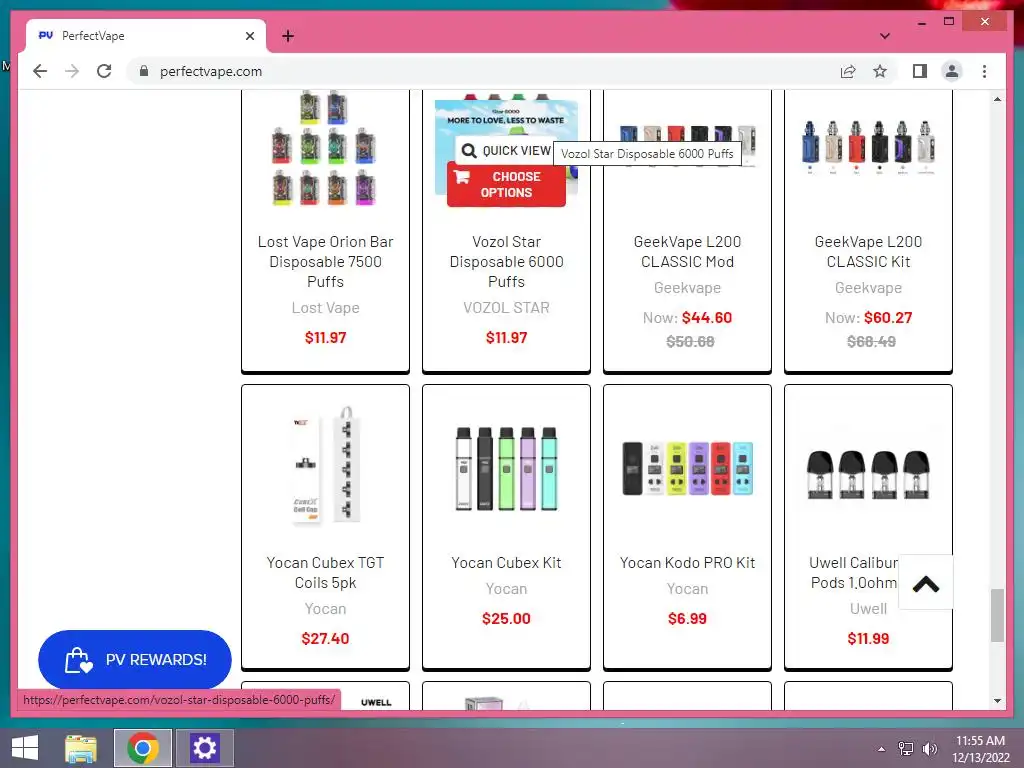Open taskbar clock and date

[980, 748]
